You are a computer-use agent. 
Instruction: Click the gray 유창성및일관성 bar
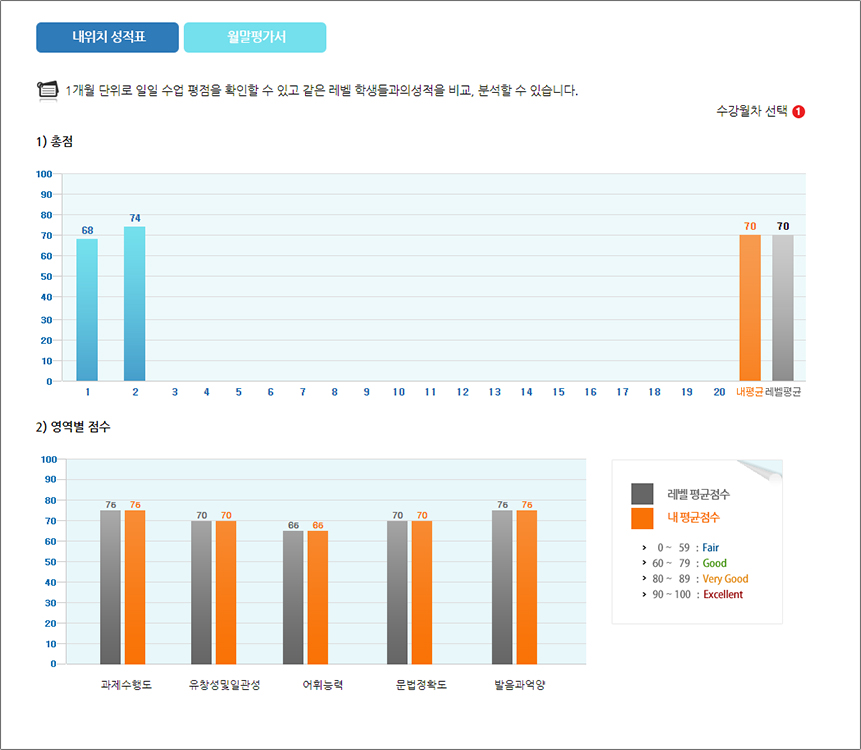tap(201, 592)
